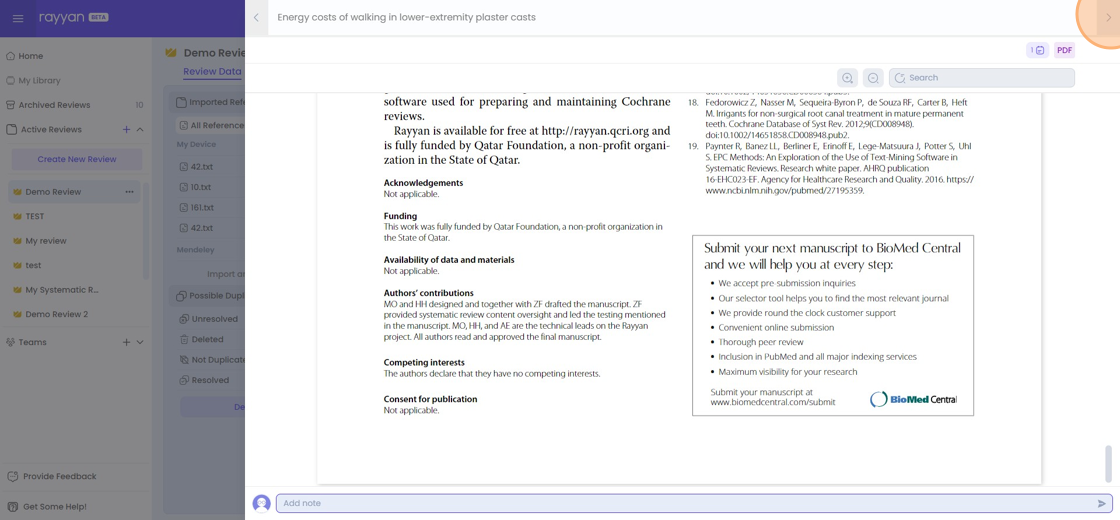Viewport: 1120px width, 520px height.
Task: Open the hamburger menu icon
Action: point(18,18)
